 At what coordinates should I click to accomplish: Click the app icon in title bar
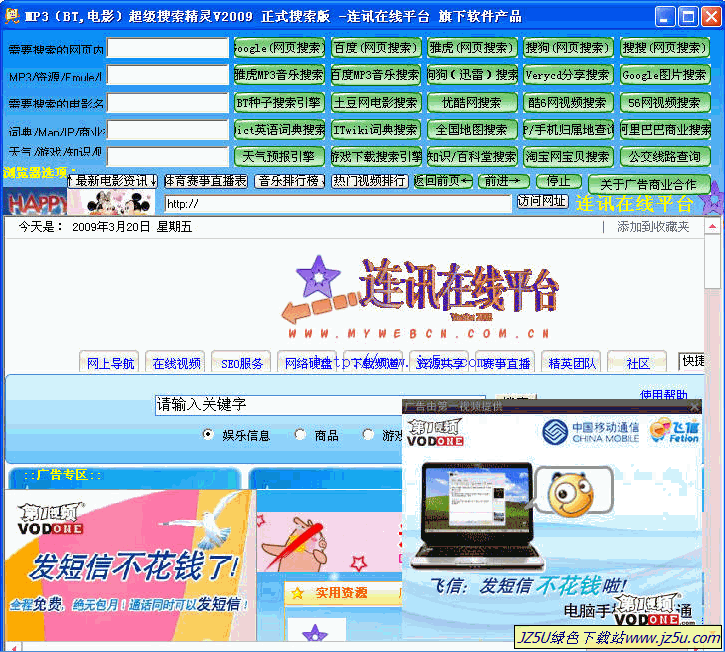click(12, 17)
